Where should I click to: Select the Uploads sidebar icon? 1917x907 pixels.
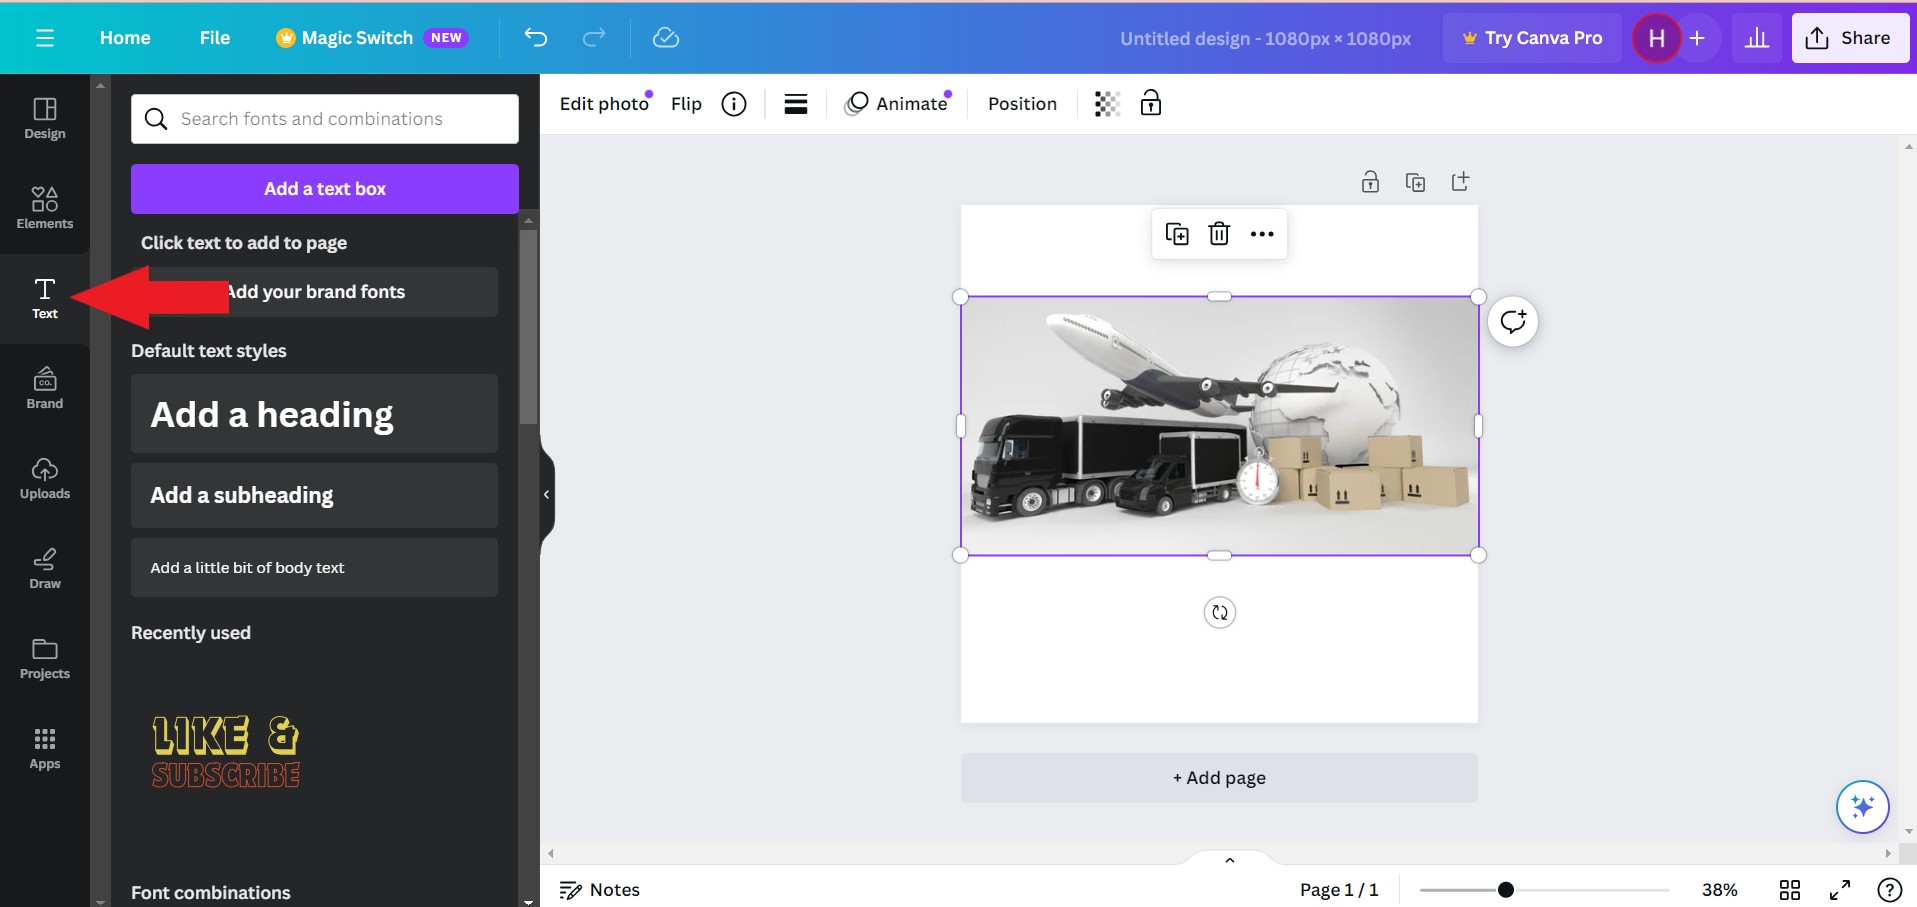(44, 478)
